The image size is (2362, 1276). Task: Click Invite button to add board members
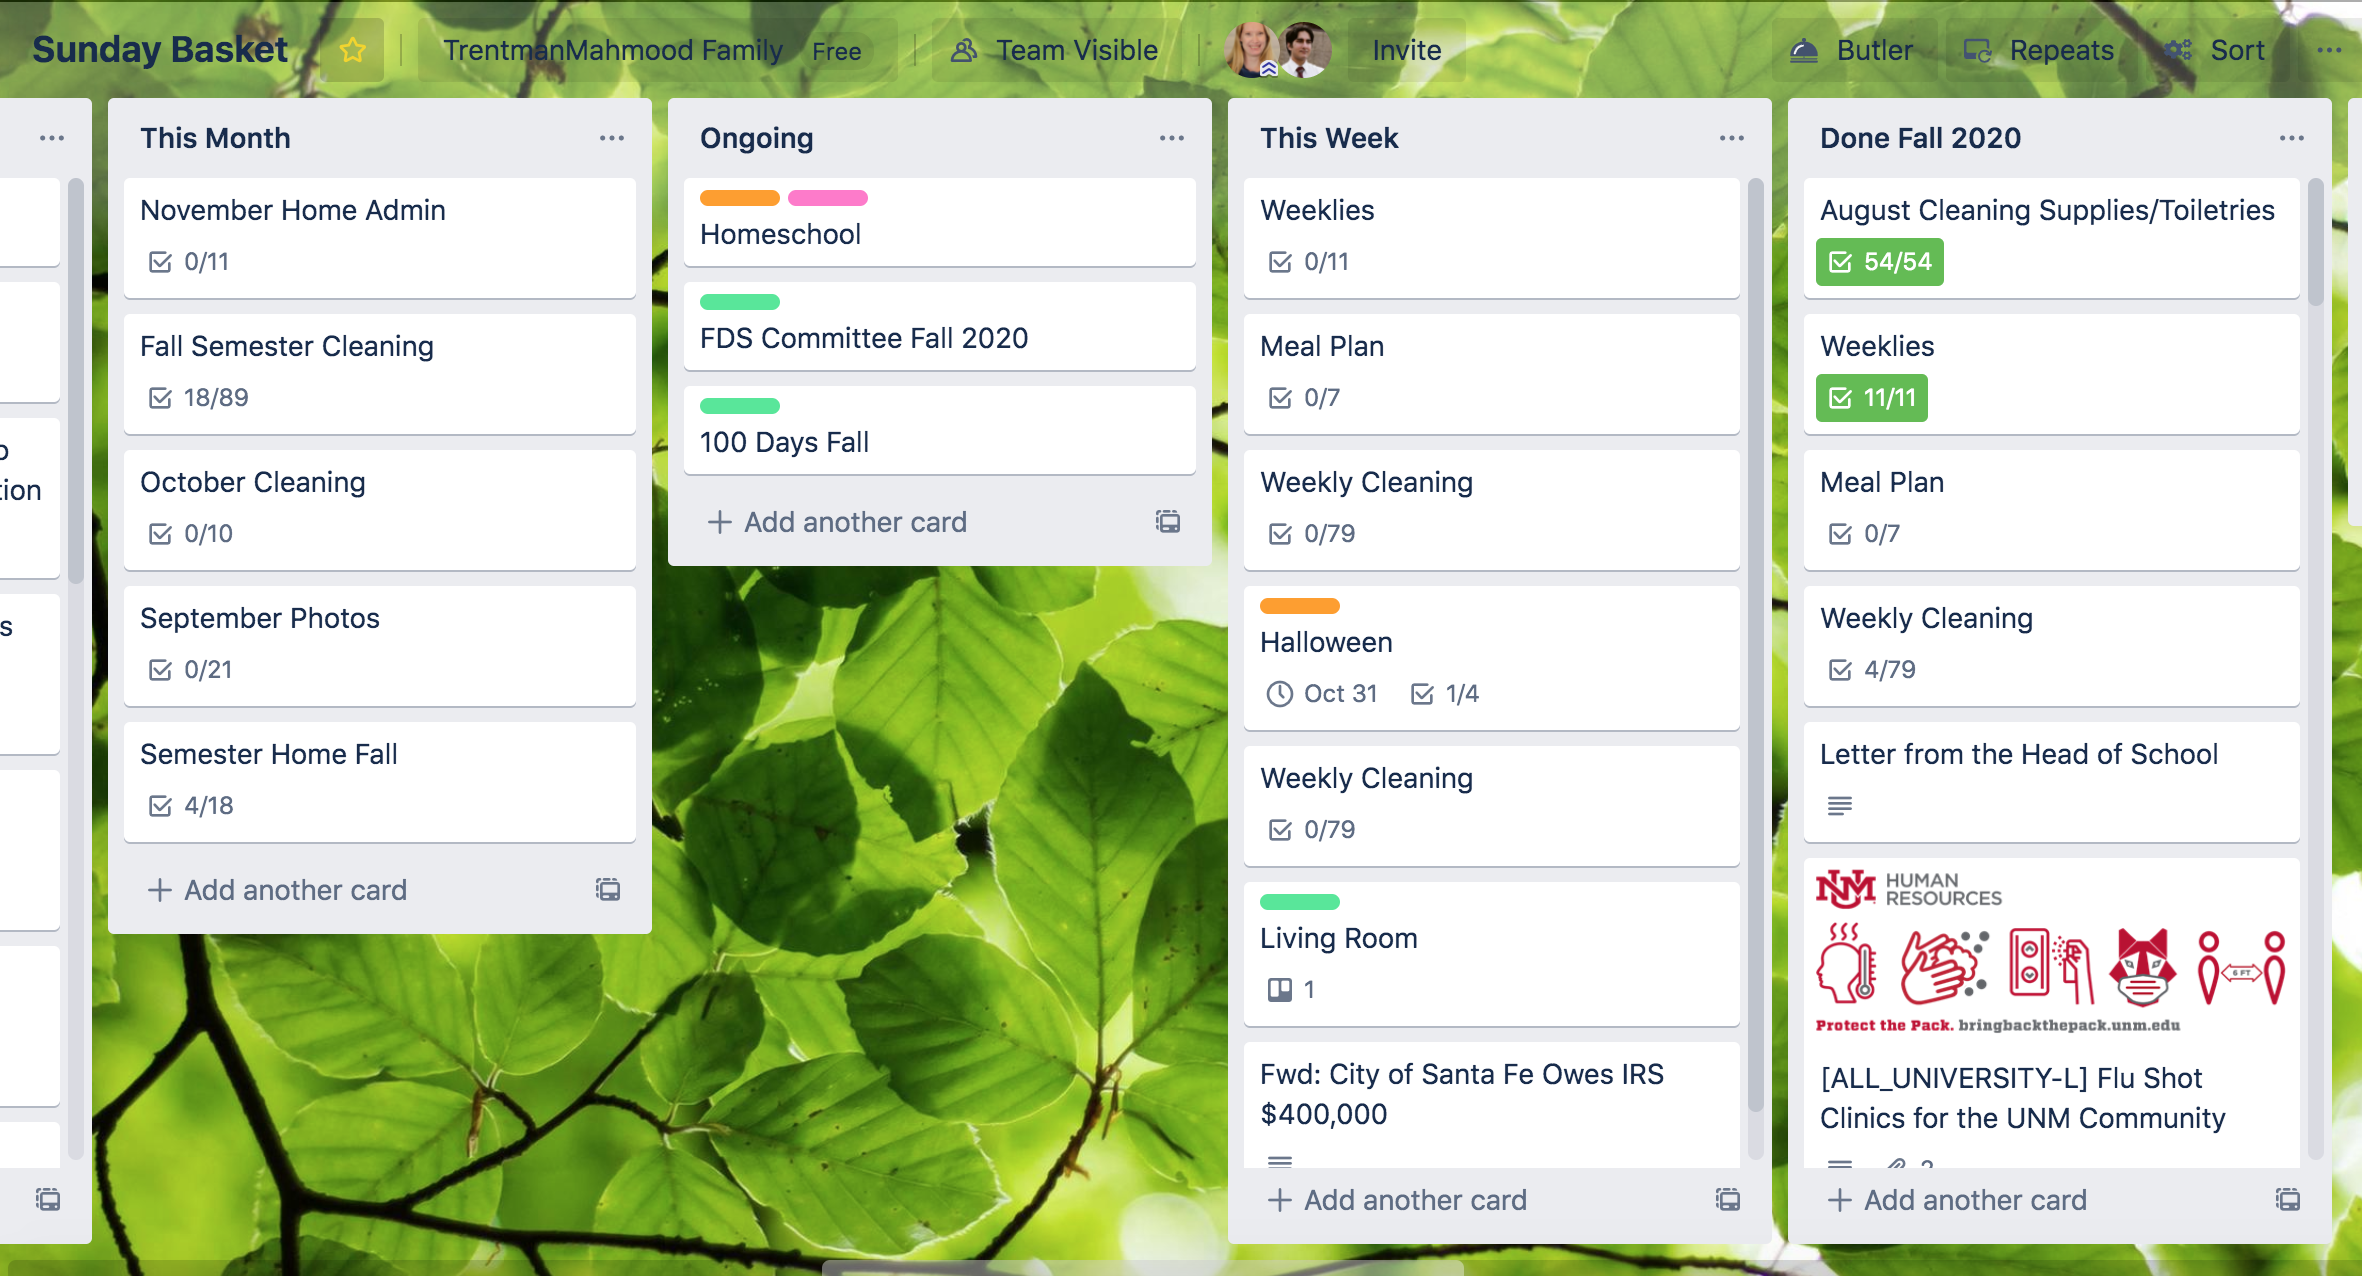[1402, 49]
